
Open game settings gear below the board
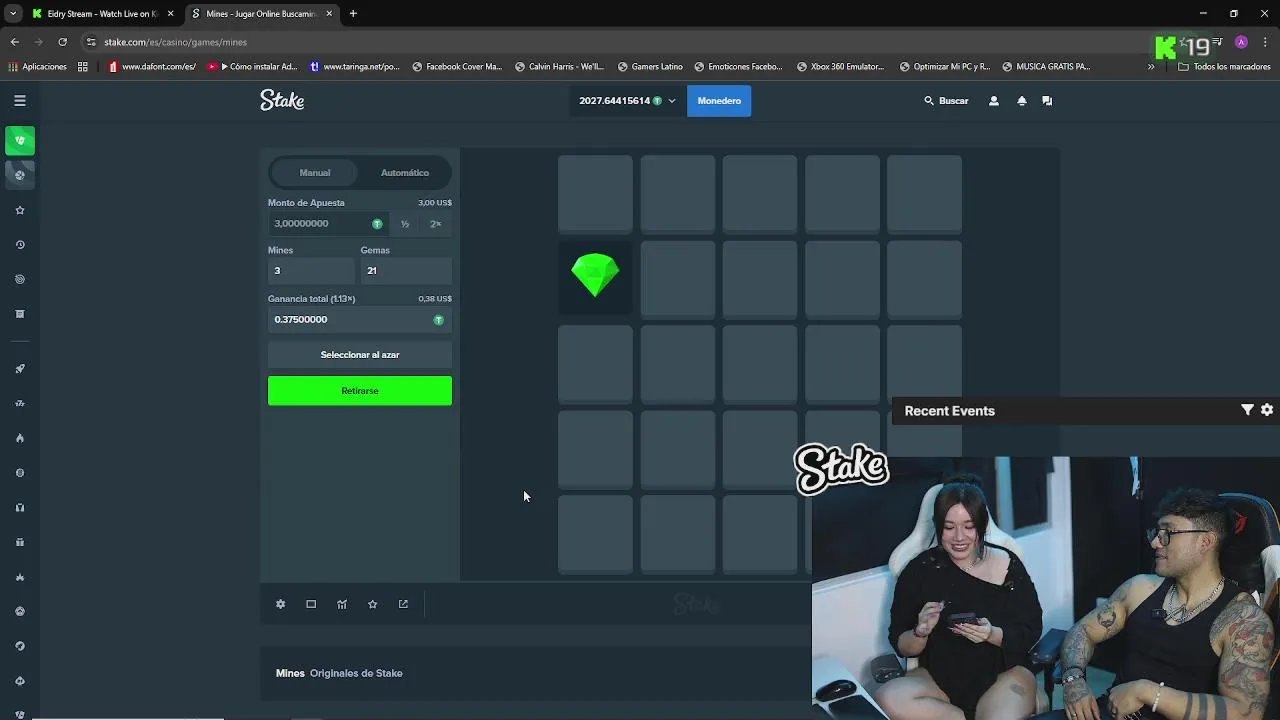280,604
